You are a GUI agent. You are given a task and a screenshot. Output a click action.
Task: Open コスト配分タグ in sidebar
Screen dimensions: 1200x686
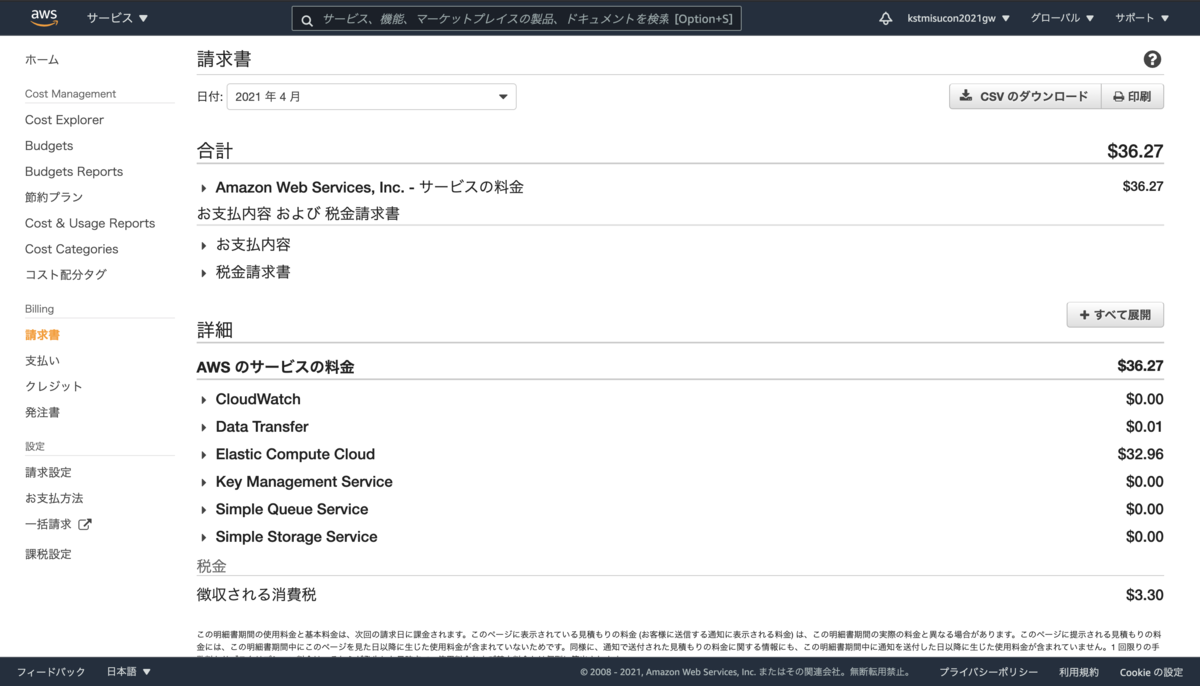[x=66, y=275]
